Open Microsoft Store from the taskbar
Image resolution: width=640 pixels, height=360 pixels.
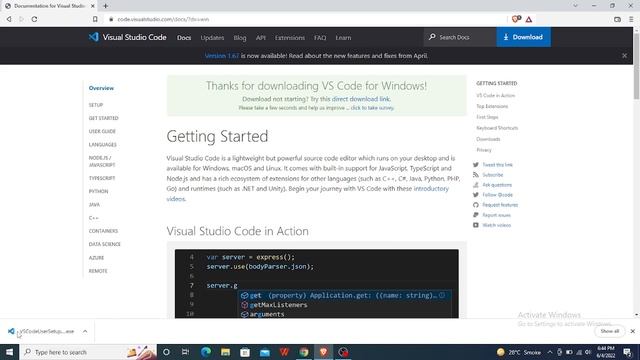click(245, 352)
